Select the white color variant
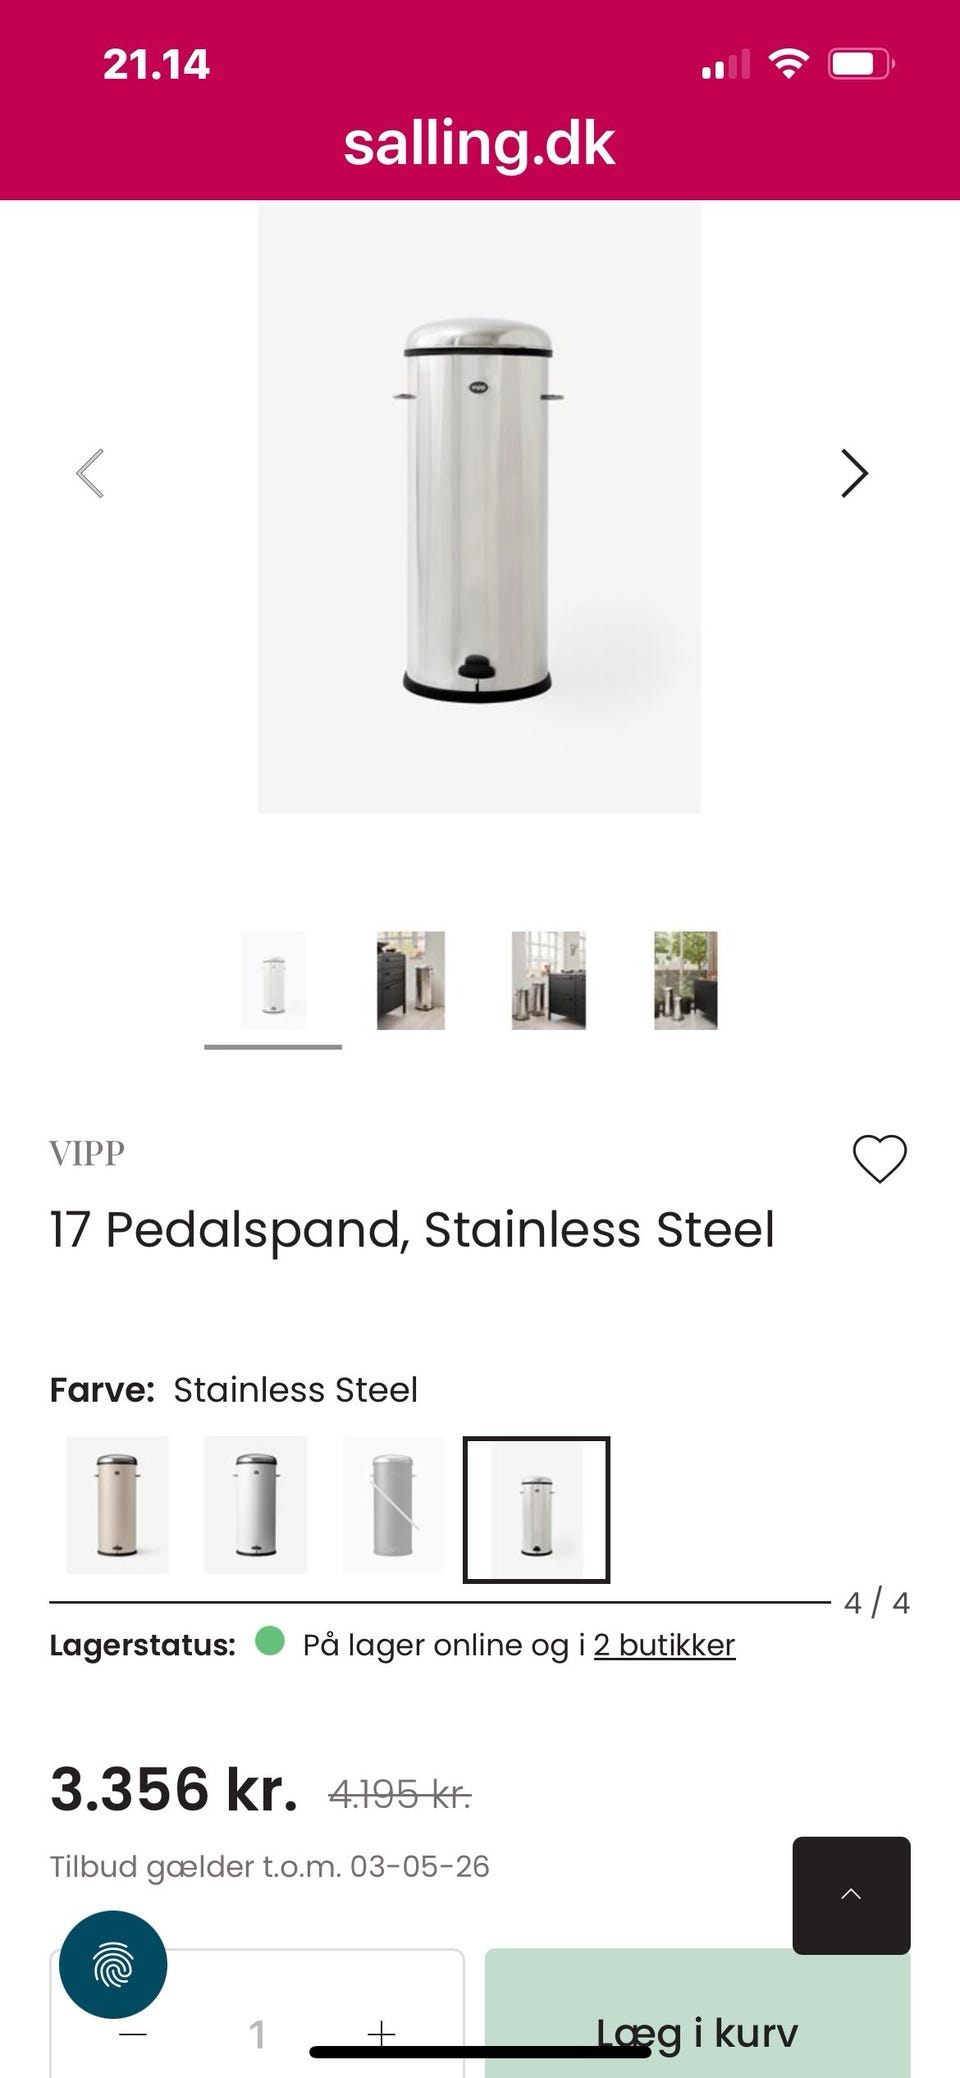This screenshot has height=2078, width=960. tap(256, 1505)
